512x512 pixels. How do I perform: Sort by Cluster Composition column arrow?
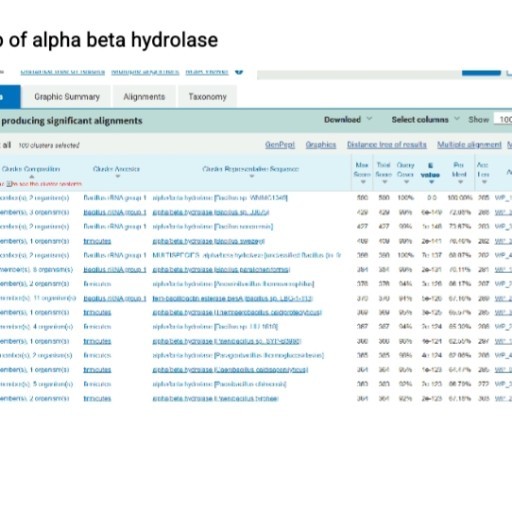(x=32, y=176)
